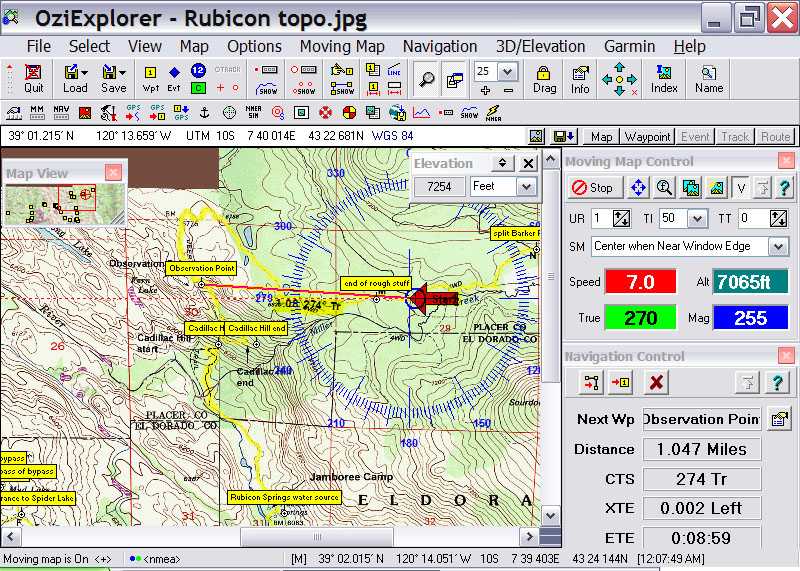Open the Elevation units Feet dropdown
The height and width of the screenshot is (571, 800).
527,187
